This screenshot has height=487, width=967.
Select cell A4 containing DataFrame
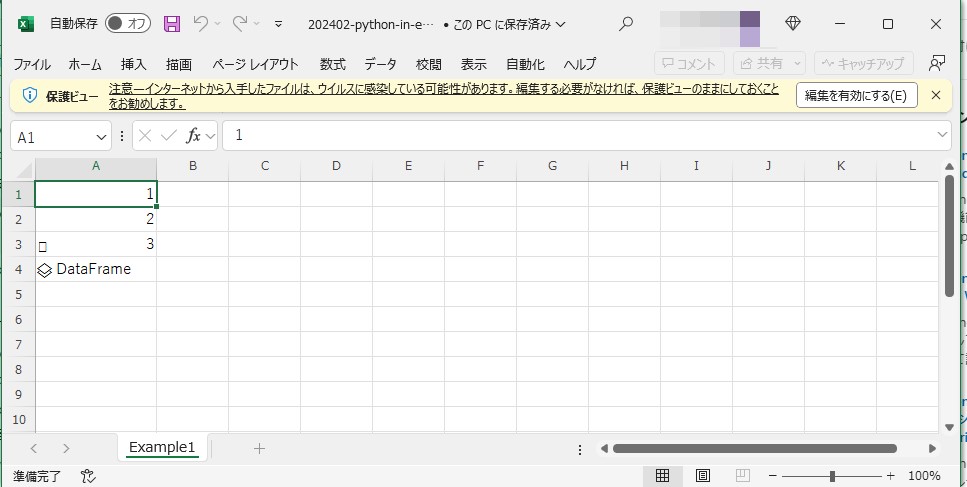[95, 269]
